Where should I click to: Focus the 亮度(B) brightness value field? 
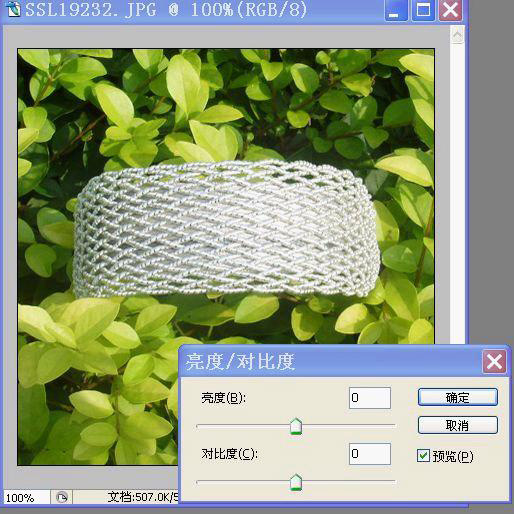click(370, 398)
